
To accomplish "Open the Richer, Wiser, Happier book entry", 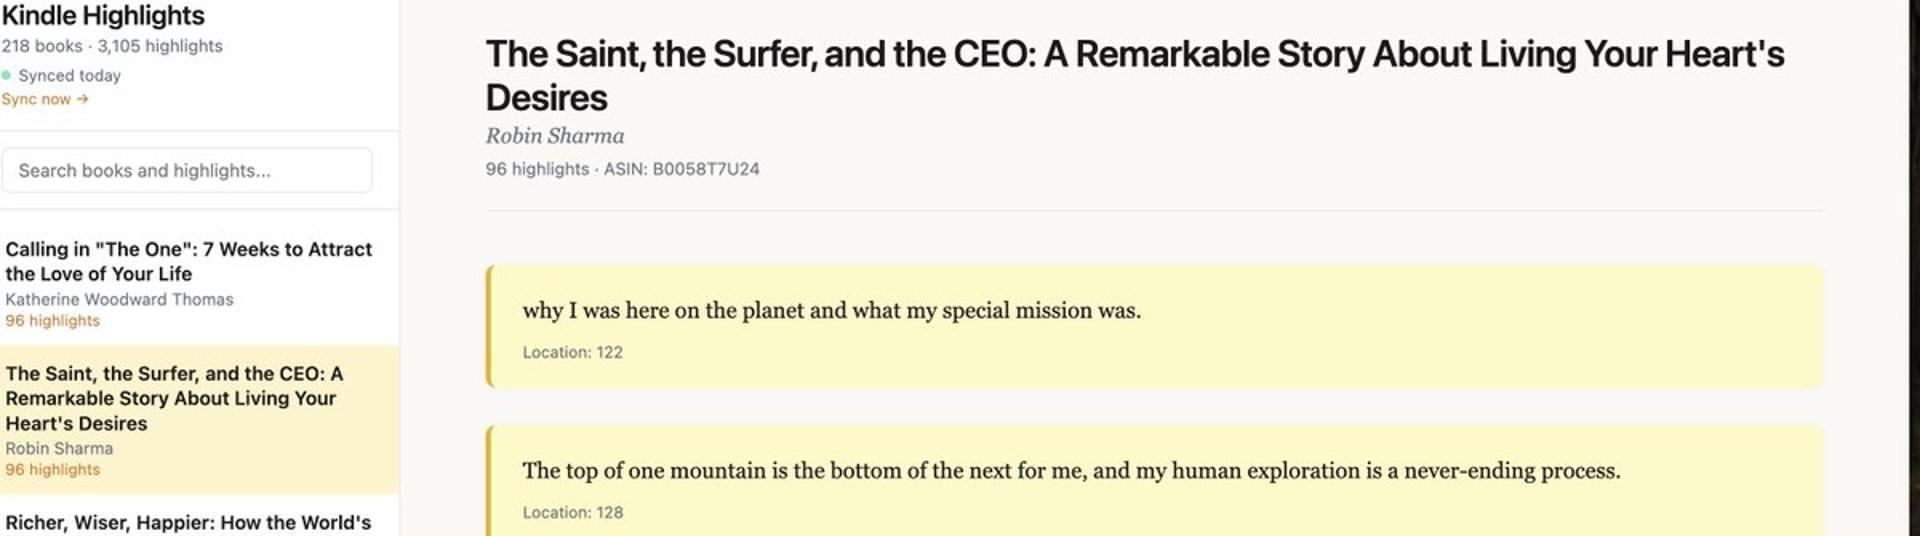I will click(188, 522).
